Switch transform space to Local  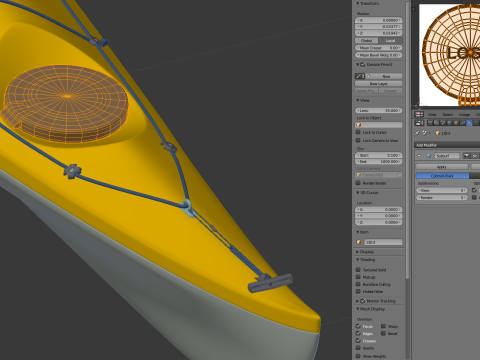tap(391, 41)
